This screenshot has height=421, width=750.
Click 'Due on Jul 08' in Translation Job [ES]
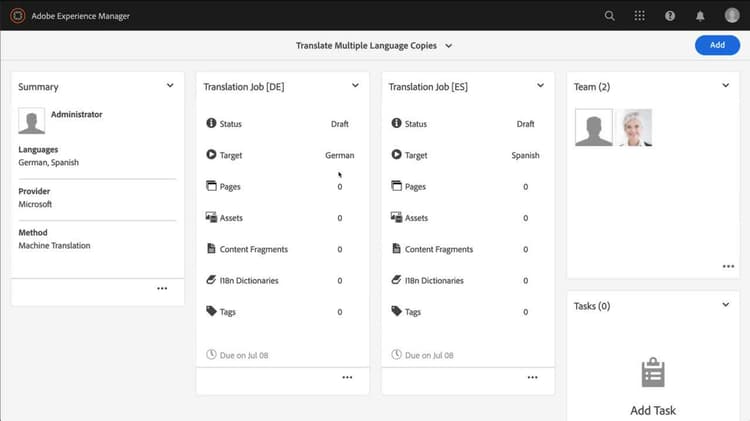pos(429,355)
